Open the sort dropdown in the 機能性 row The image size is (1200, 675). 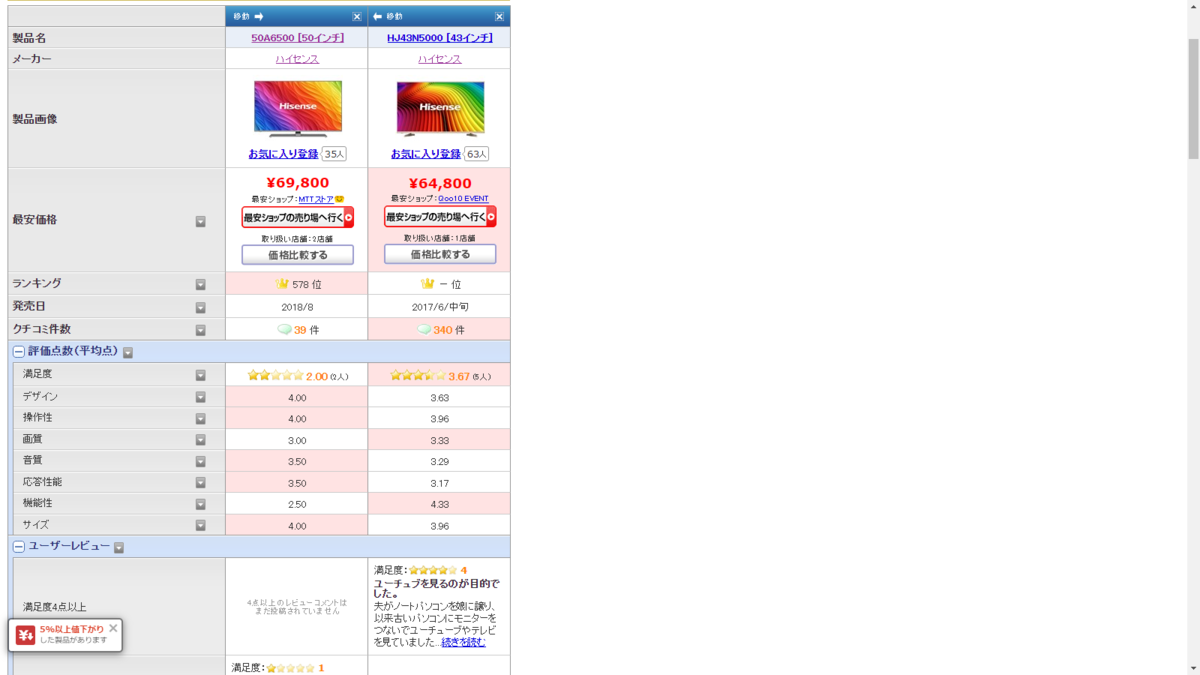[200, 505]
